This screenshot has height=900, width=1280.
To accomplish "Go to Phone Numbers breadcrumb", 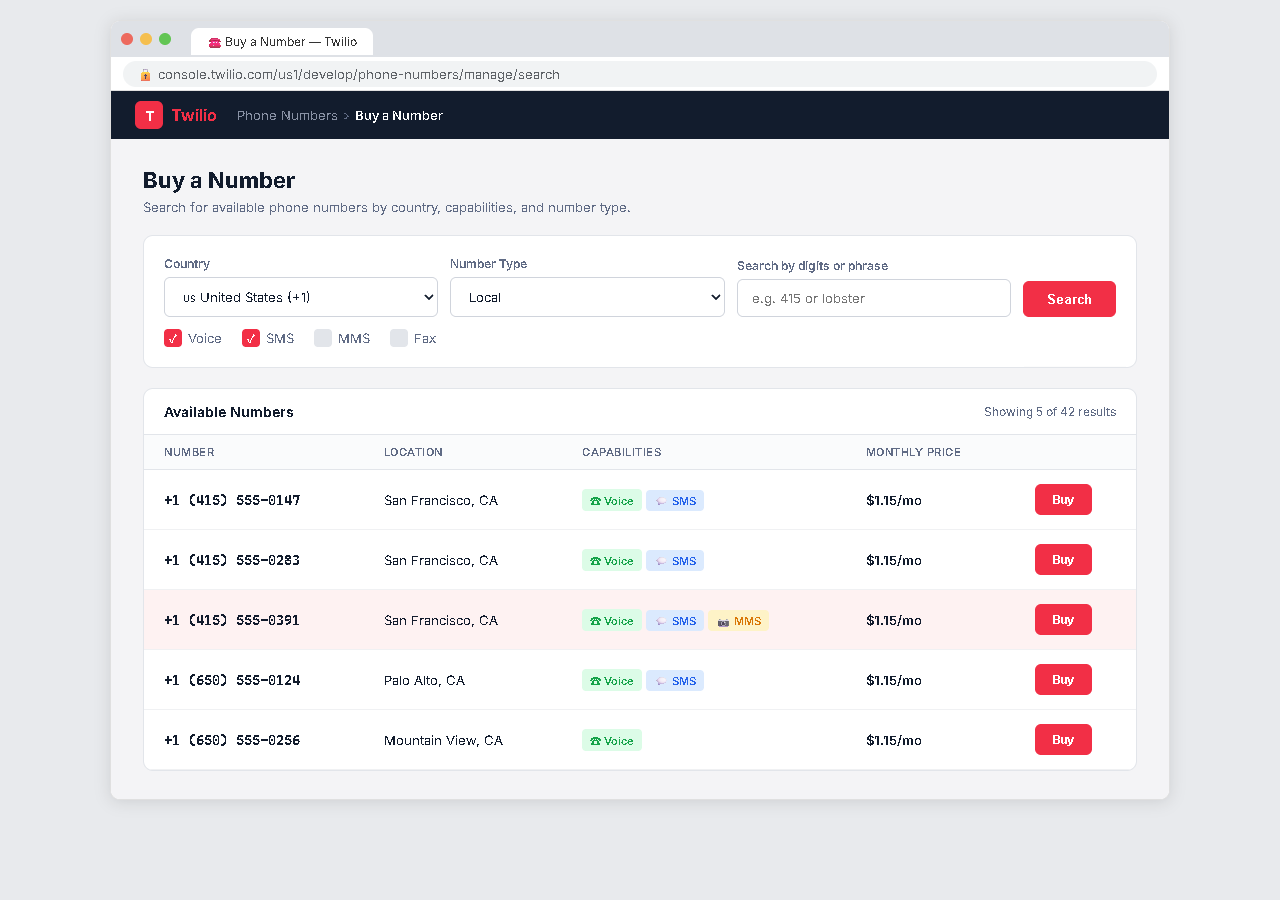I will tap(287, 116).
